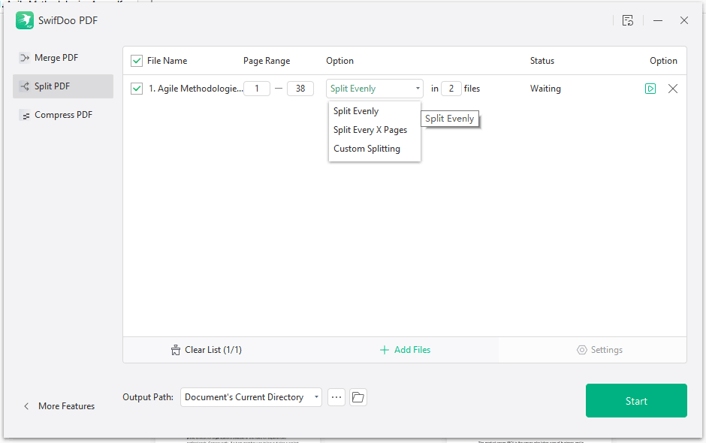
Task: Toggle the select-all File Name checkbox
Action: coord(136,61)
